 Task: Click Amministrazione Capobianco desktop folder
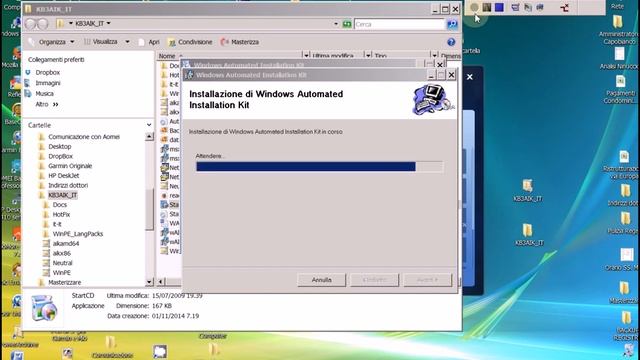click(x=618, y=22)
